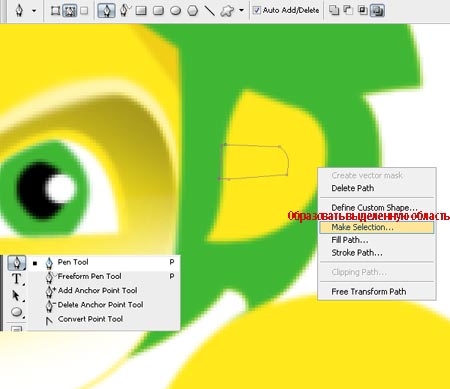Click Add to path area icon
This screenshot has width=450, height=389.
334,10
